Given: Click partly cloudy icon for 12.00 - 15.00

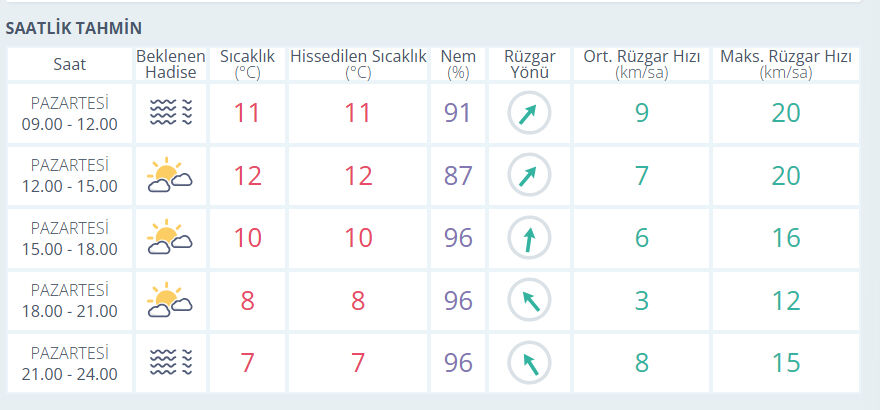Looking at the screenshot, I should point(169,176).
